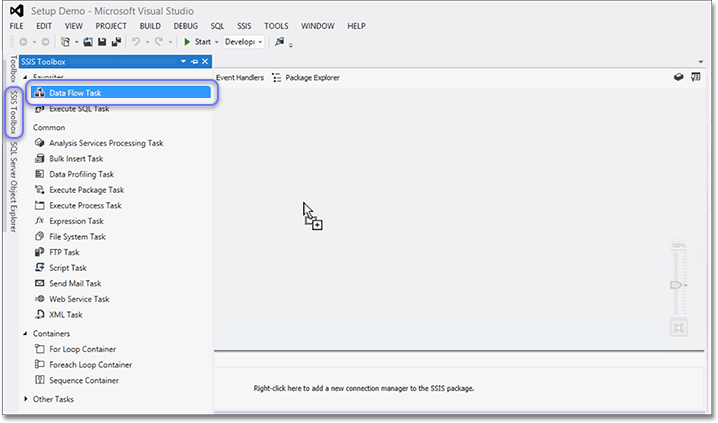Open the toolbar overflow options arrow
Viewport: 718px width, 423px height.
[x=291, y=45]
